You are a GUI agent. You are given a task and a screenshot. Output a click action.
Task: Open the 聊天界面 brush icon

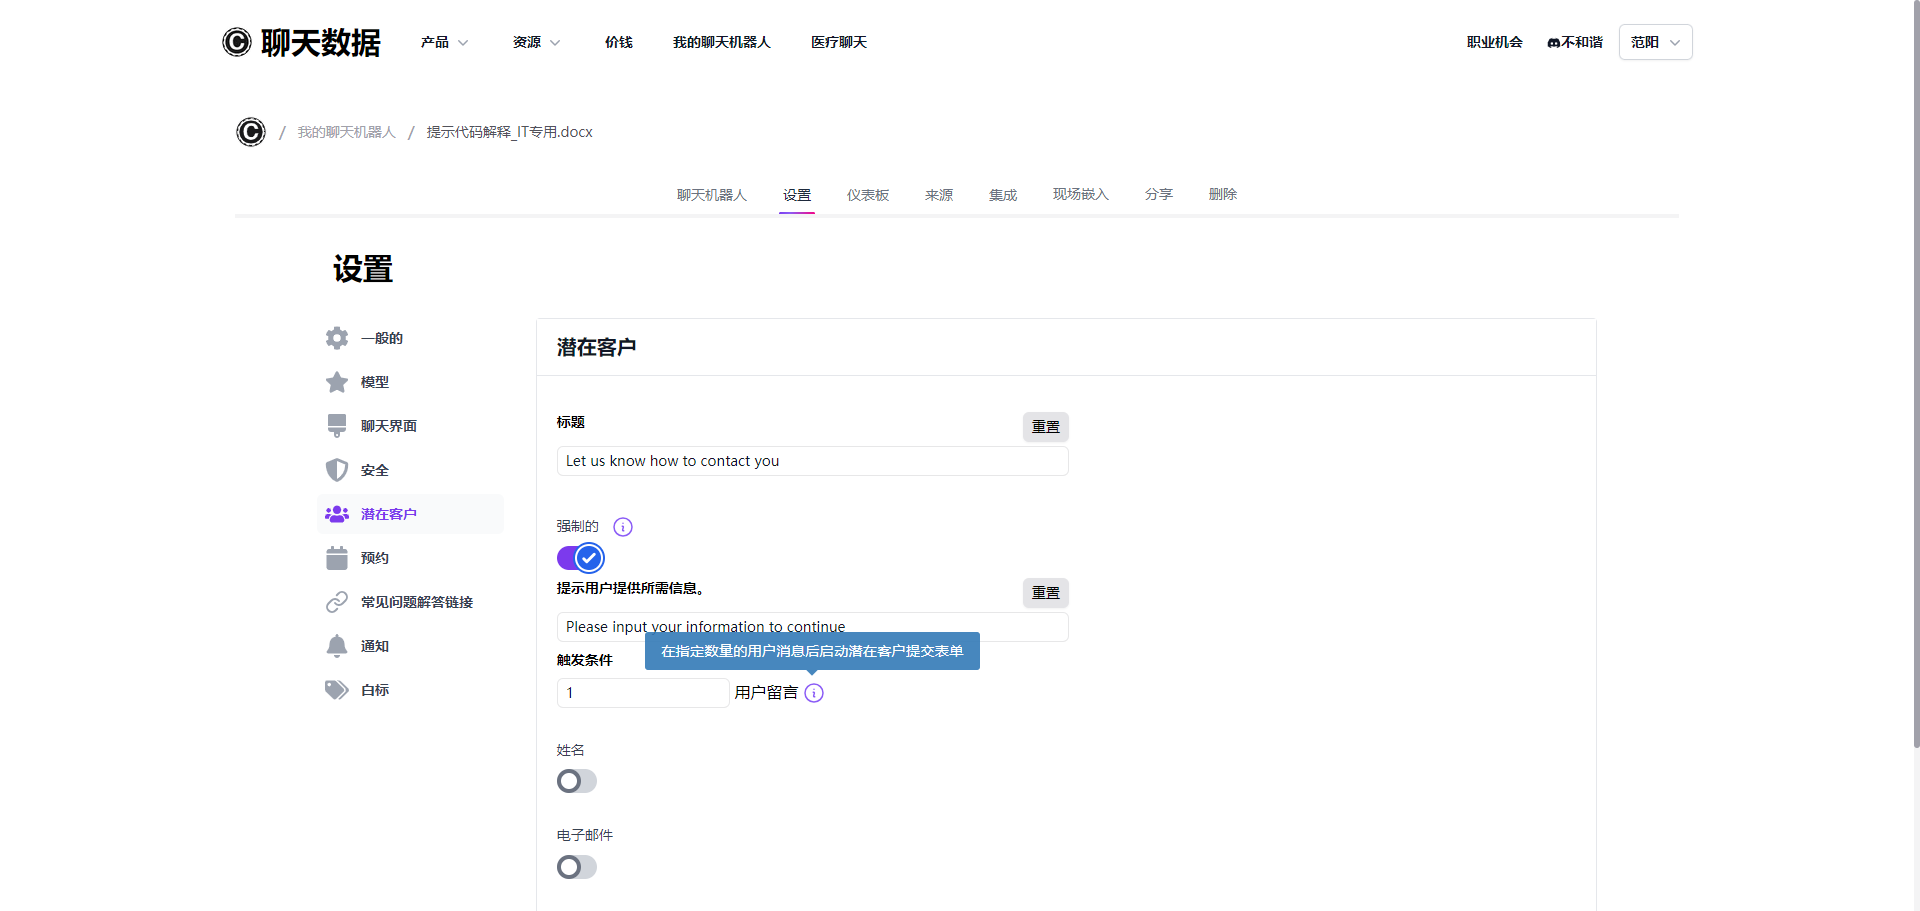pos(337,426)
